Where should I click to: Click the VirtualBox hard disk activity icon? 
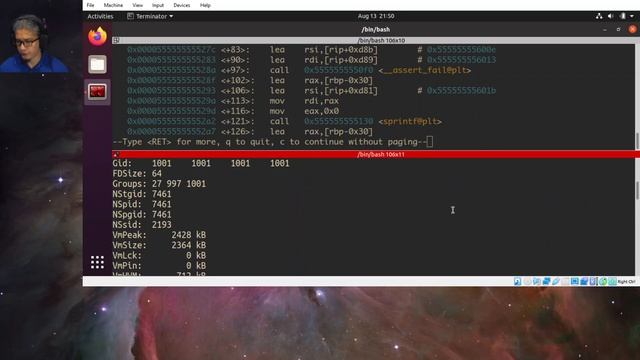point(518,281)
